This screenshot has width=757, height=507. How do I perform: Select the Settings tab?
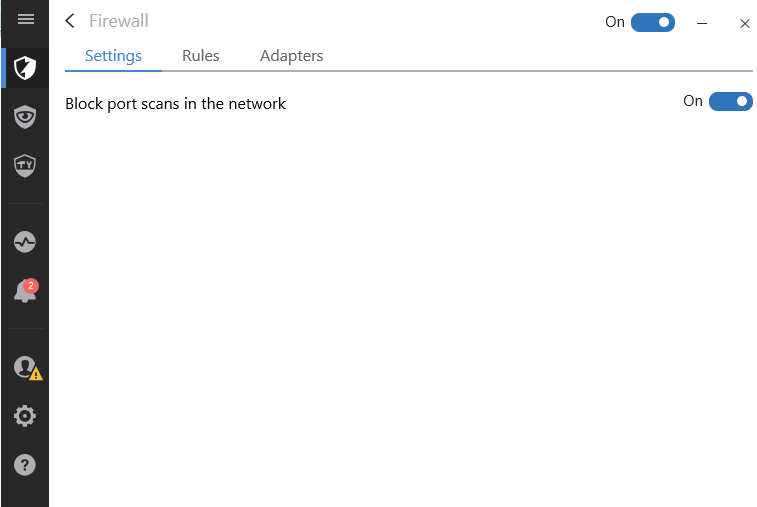[x=113, y=56]
